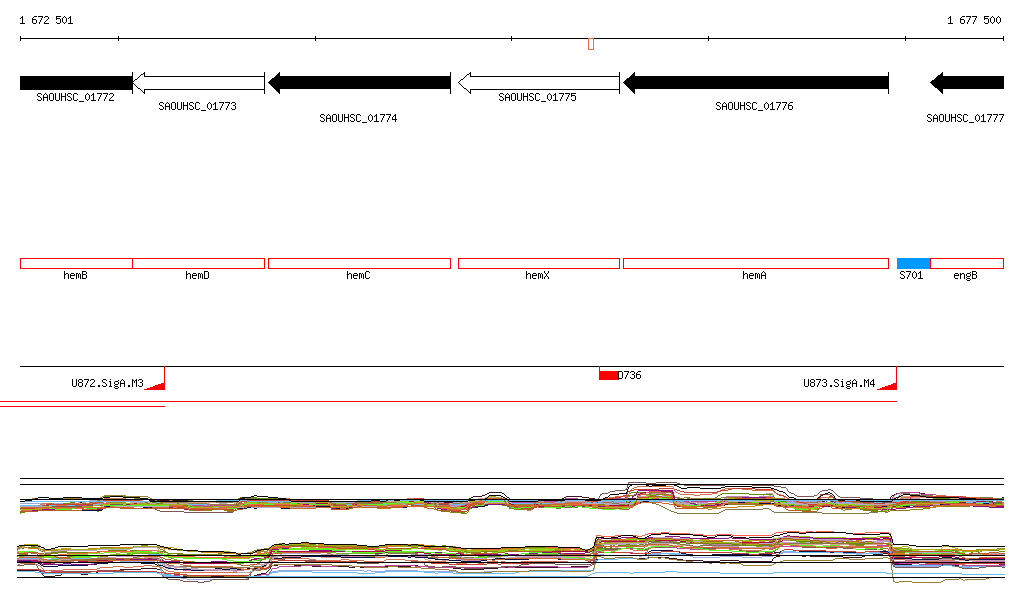Click the 1 677 500 end coordinate label

974,20
